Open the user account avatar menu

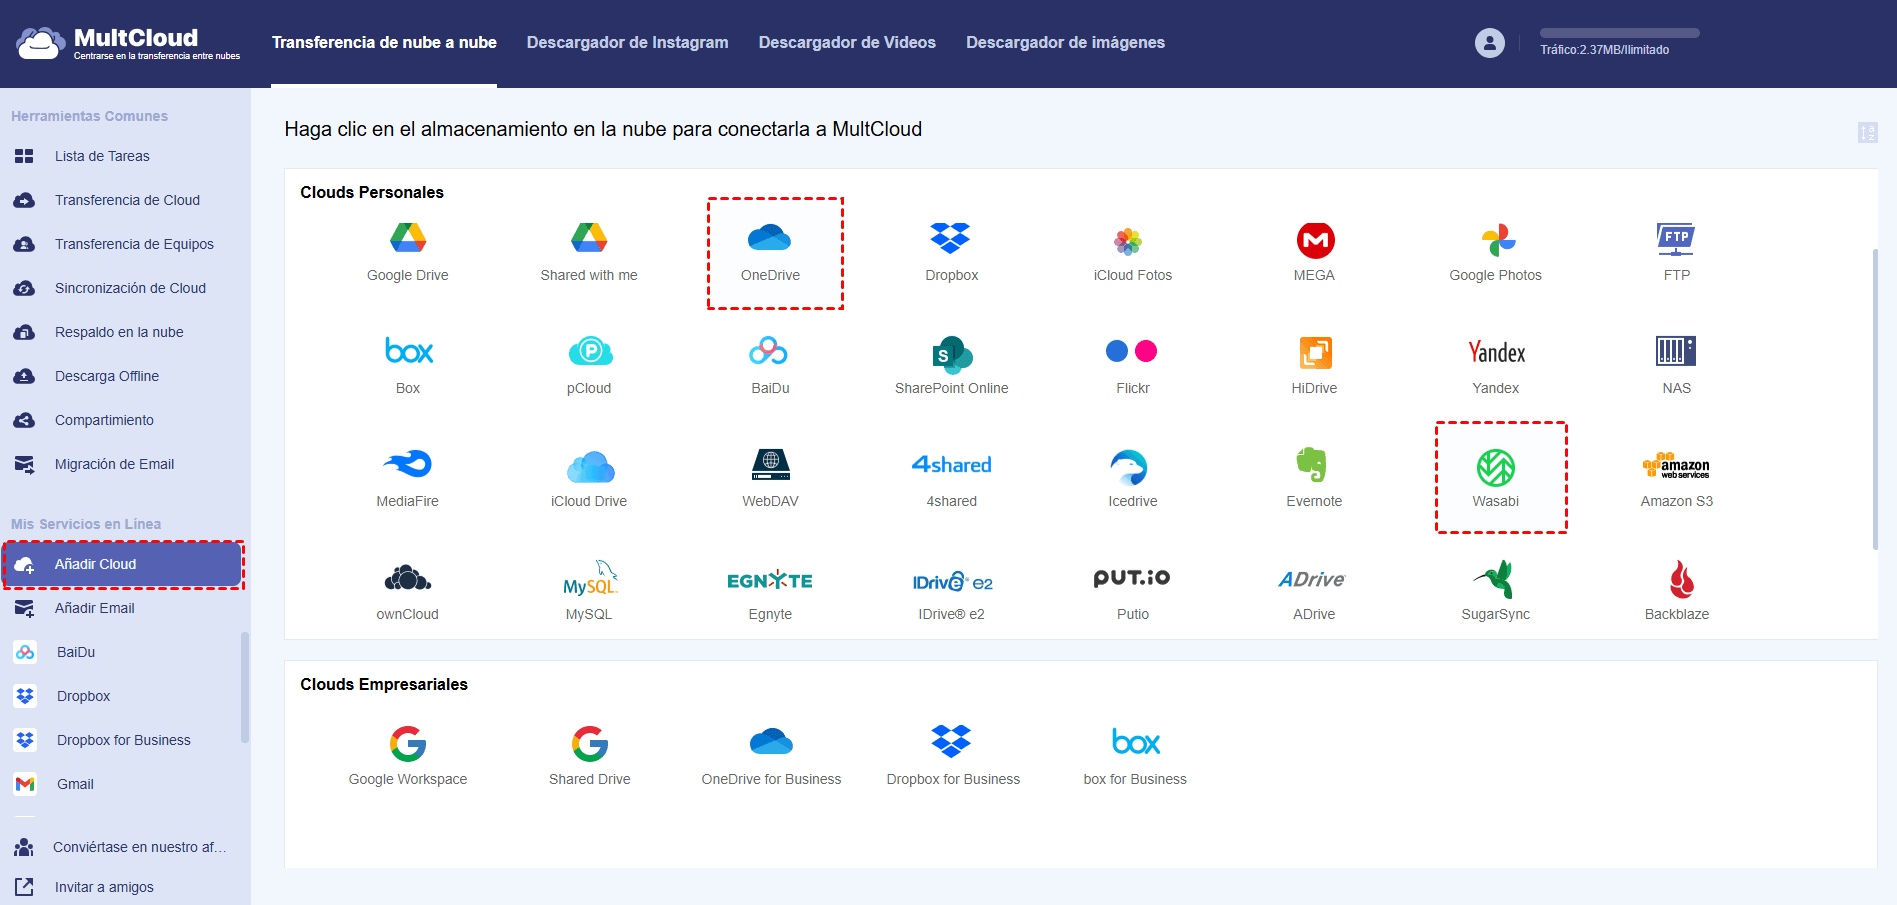pos(1489,43)
